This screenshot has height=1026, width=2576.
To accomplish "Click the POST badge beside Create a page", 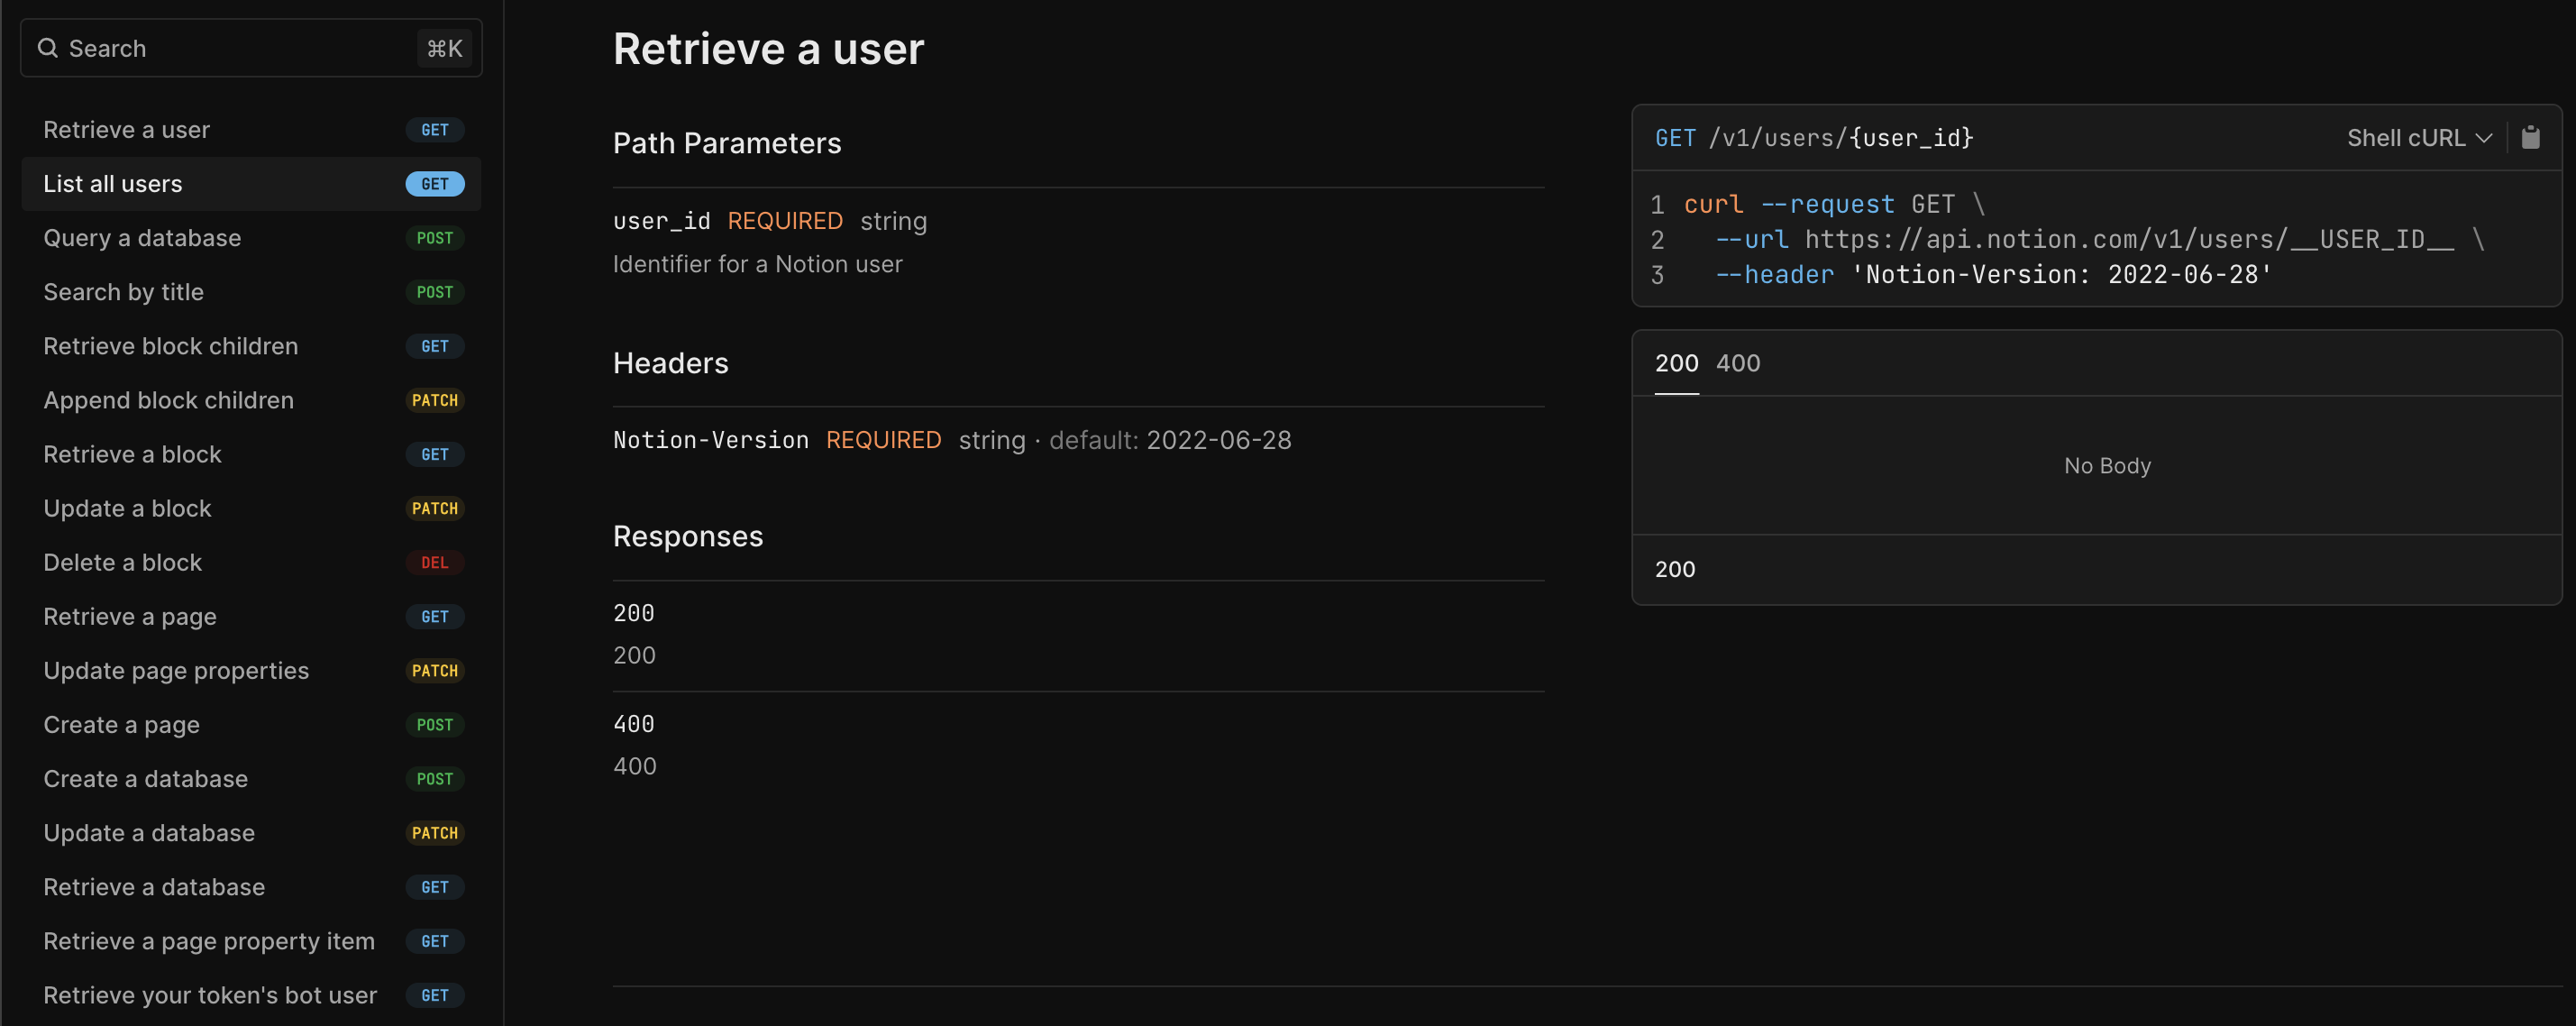I will [x=435, y=724].
